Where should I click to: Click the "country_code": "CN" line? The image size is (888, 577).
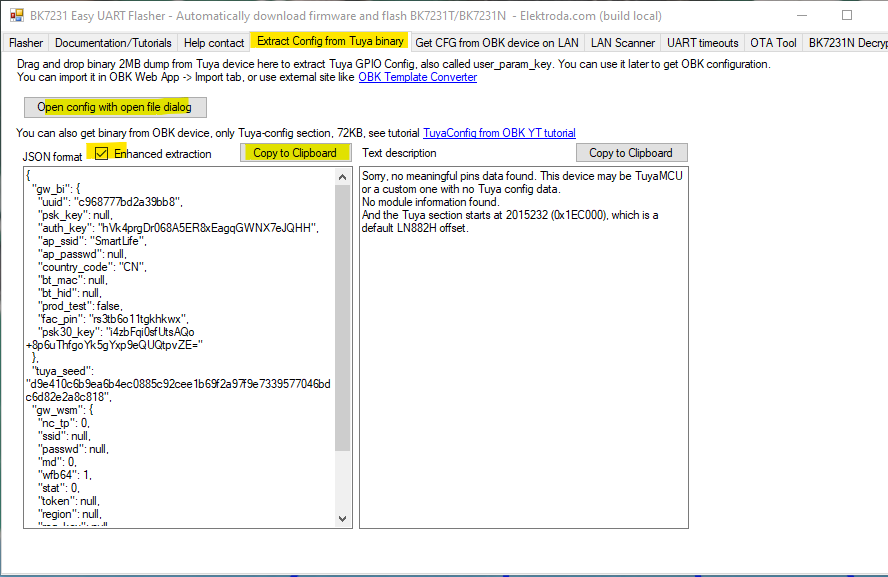92,267
